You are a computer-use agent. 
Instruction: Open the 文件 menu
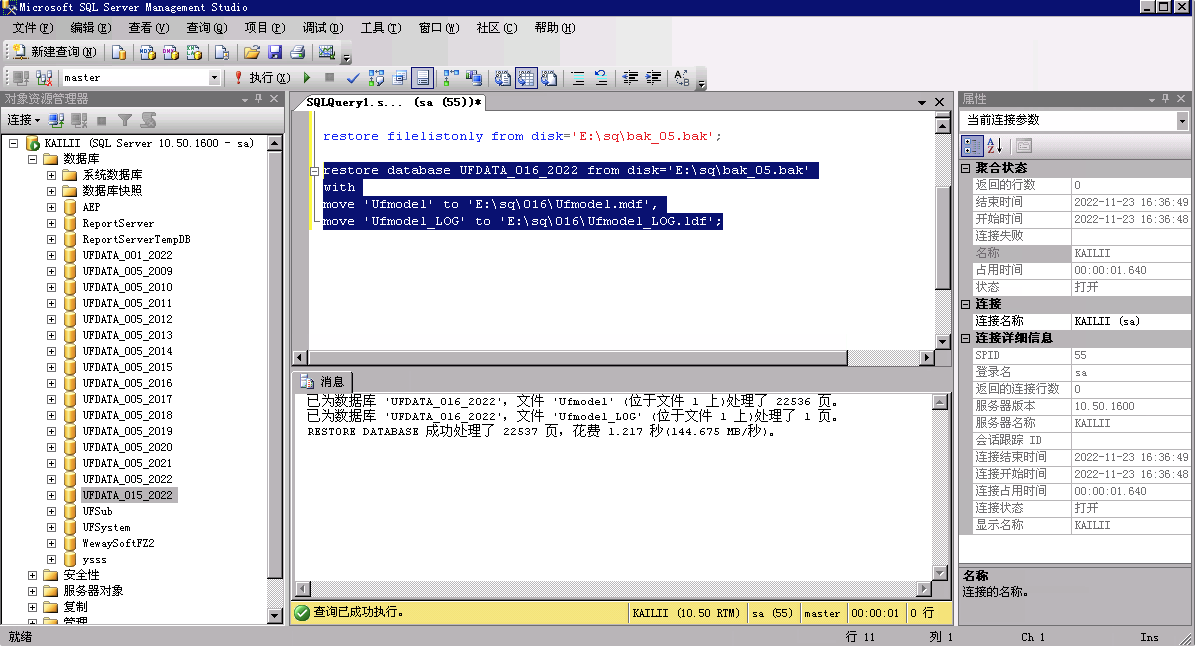pyautogui.click(x=32, y=27)
